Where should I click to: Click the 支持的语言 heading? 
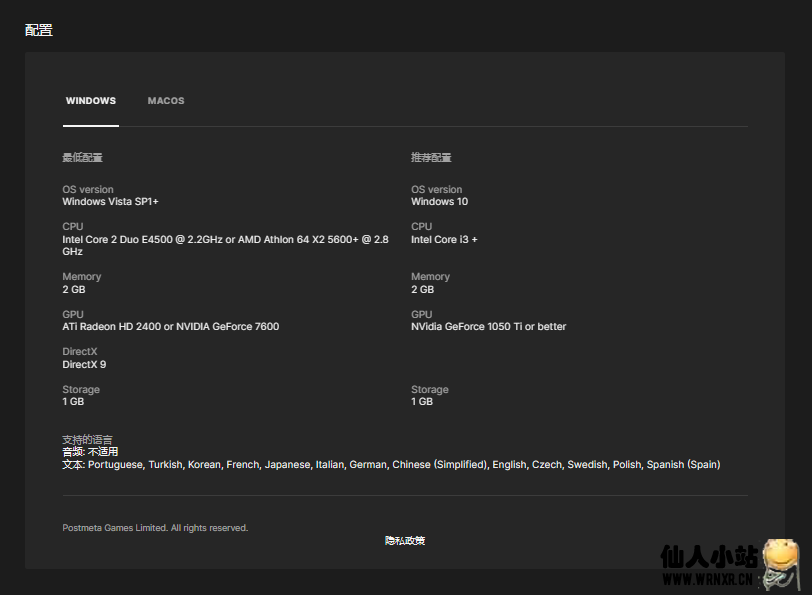point(87,440)
